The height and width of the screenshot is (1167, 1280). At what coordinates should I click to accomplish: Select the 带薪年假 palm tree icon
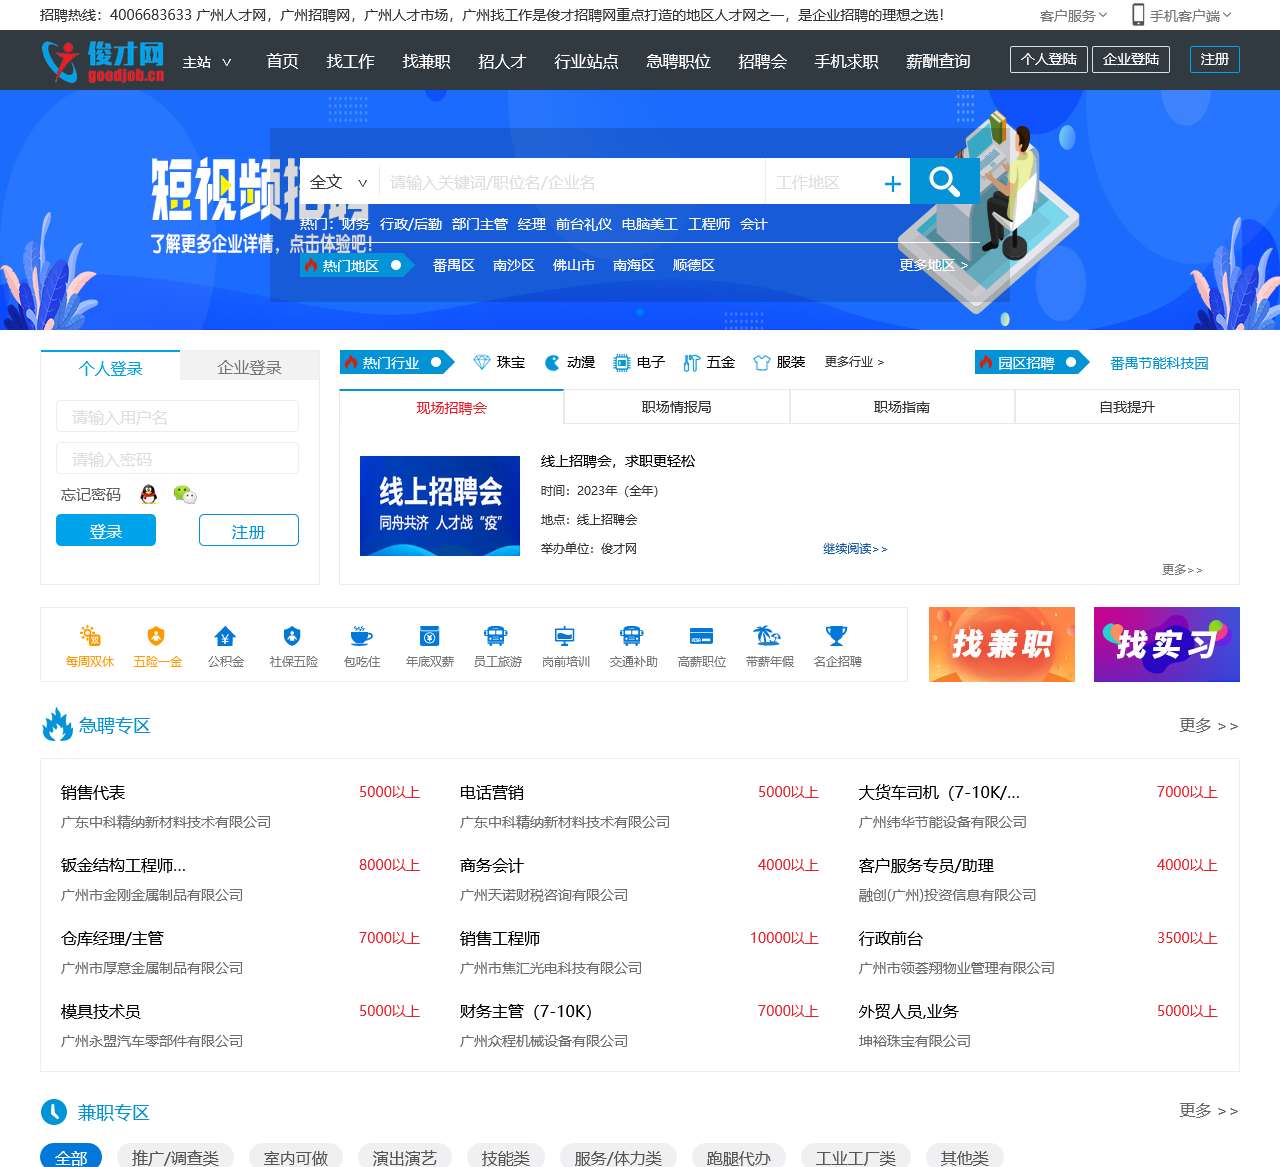[768, 637]
